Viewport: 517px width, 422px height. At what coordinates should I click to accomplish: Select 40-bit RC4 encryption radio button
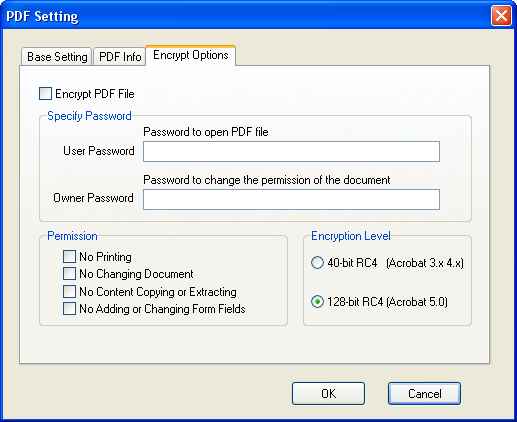tap(317, 263)
